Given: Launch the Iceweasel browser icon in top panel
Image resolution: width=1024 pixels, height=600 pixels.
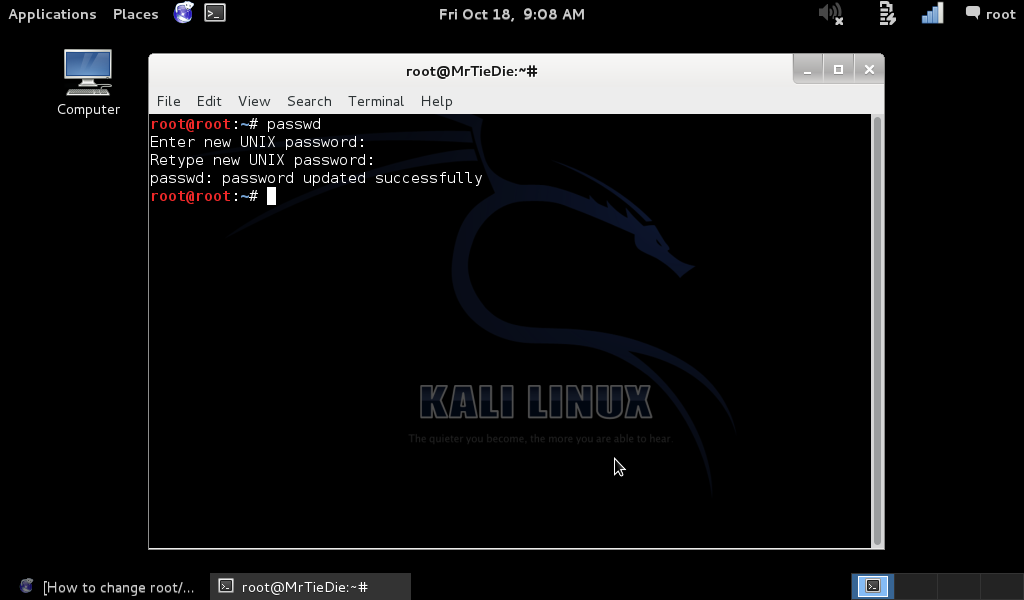Looking at the screenshot, I should pos(184,12).
